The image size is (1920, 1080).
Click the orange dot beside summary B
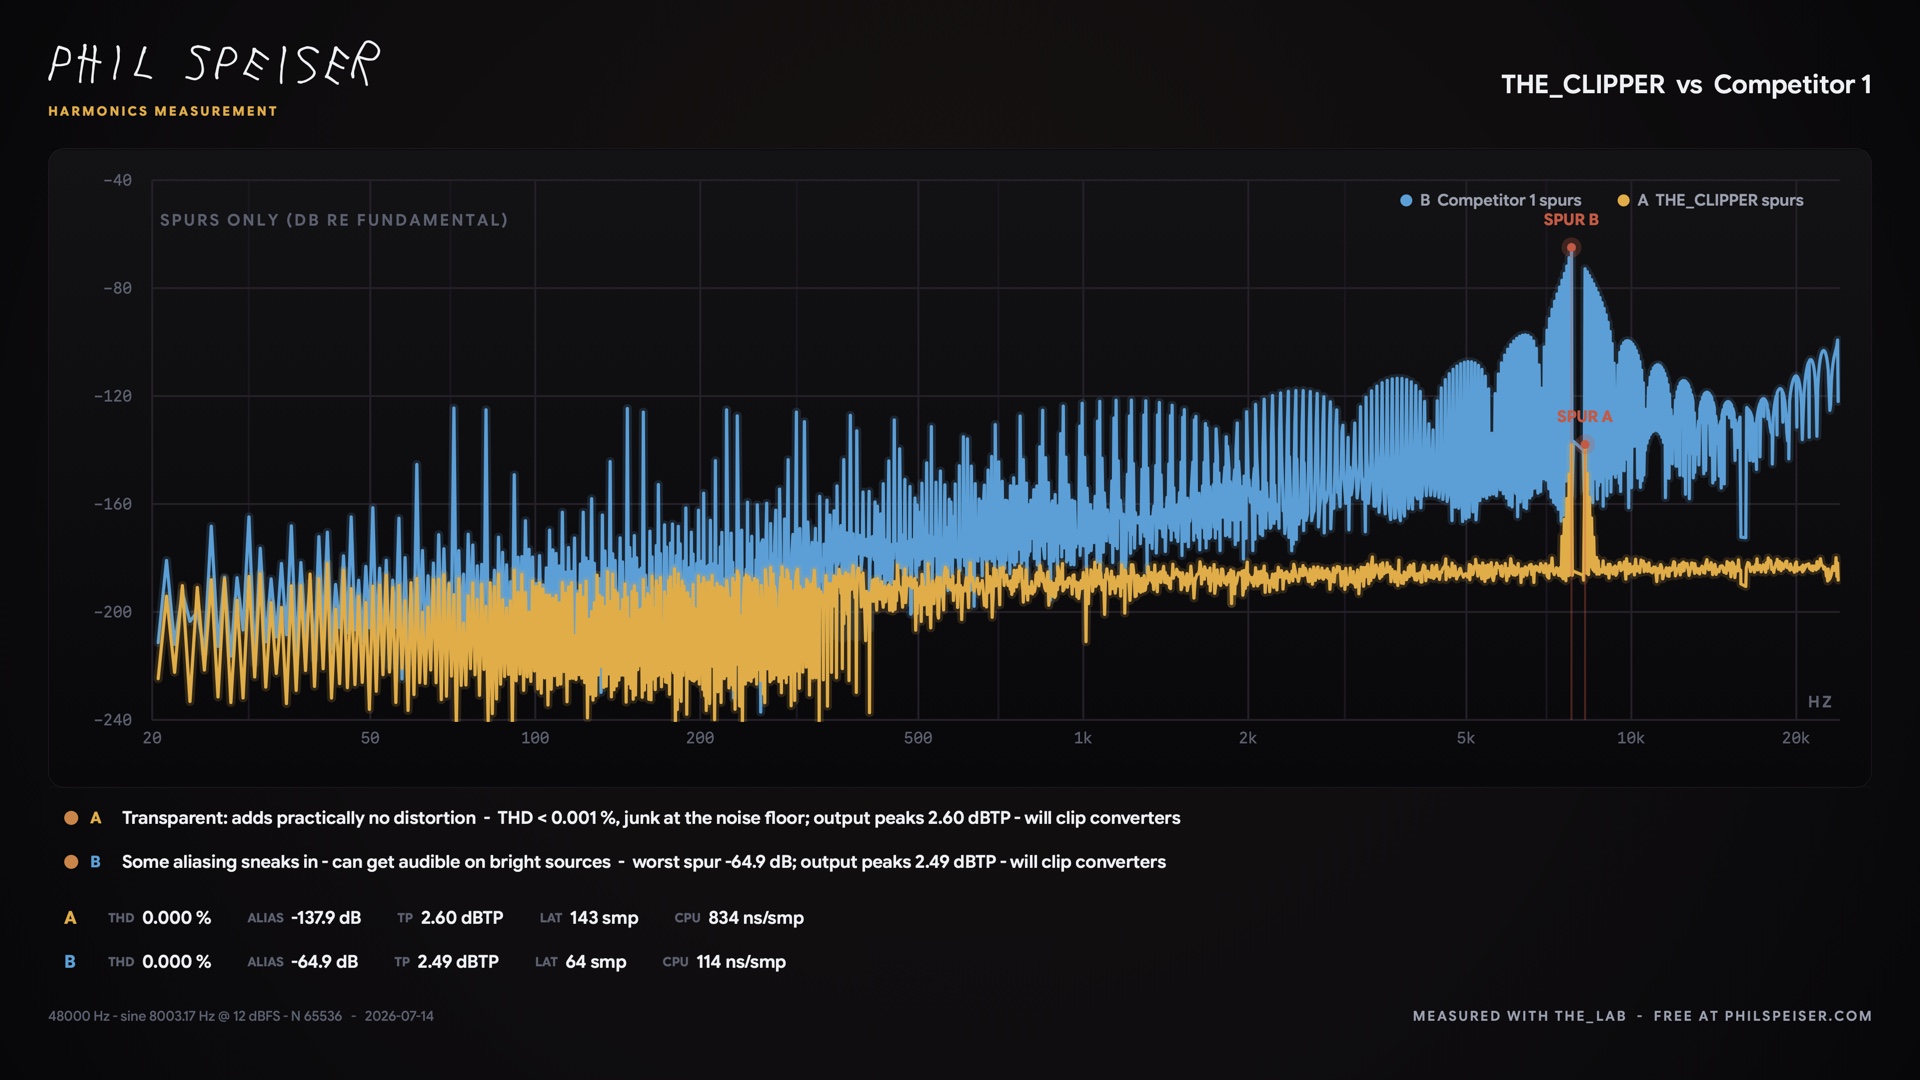71,862
